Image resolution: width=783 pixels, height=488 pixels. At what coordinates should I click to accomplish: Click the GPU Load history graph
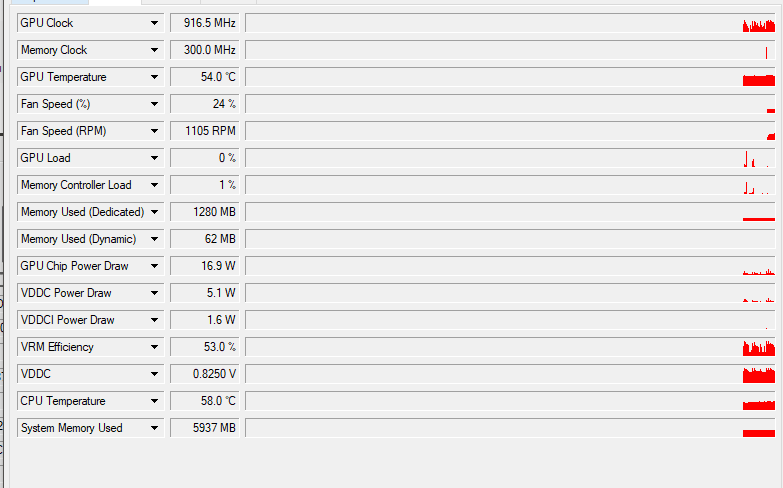[x=510, y=158]
